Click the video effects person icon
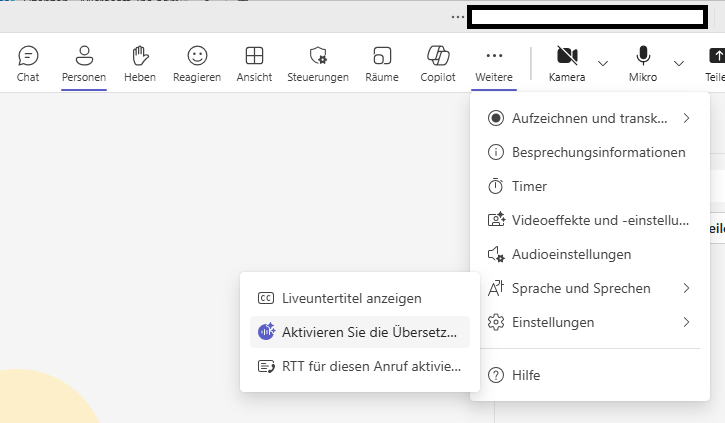The image size is (725, 423). pyautogui.click(x=496, y=220)
